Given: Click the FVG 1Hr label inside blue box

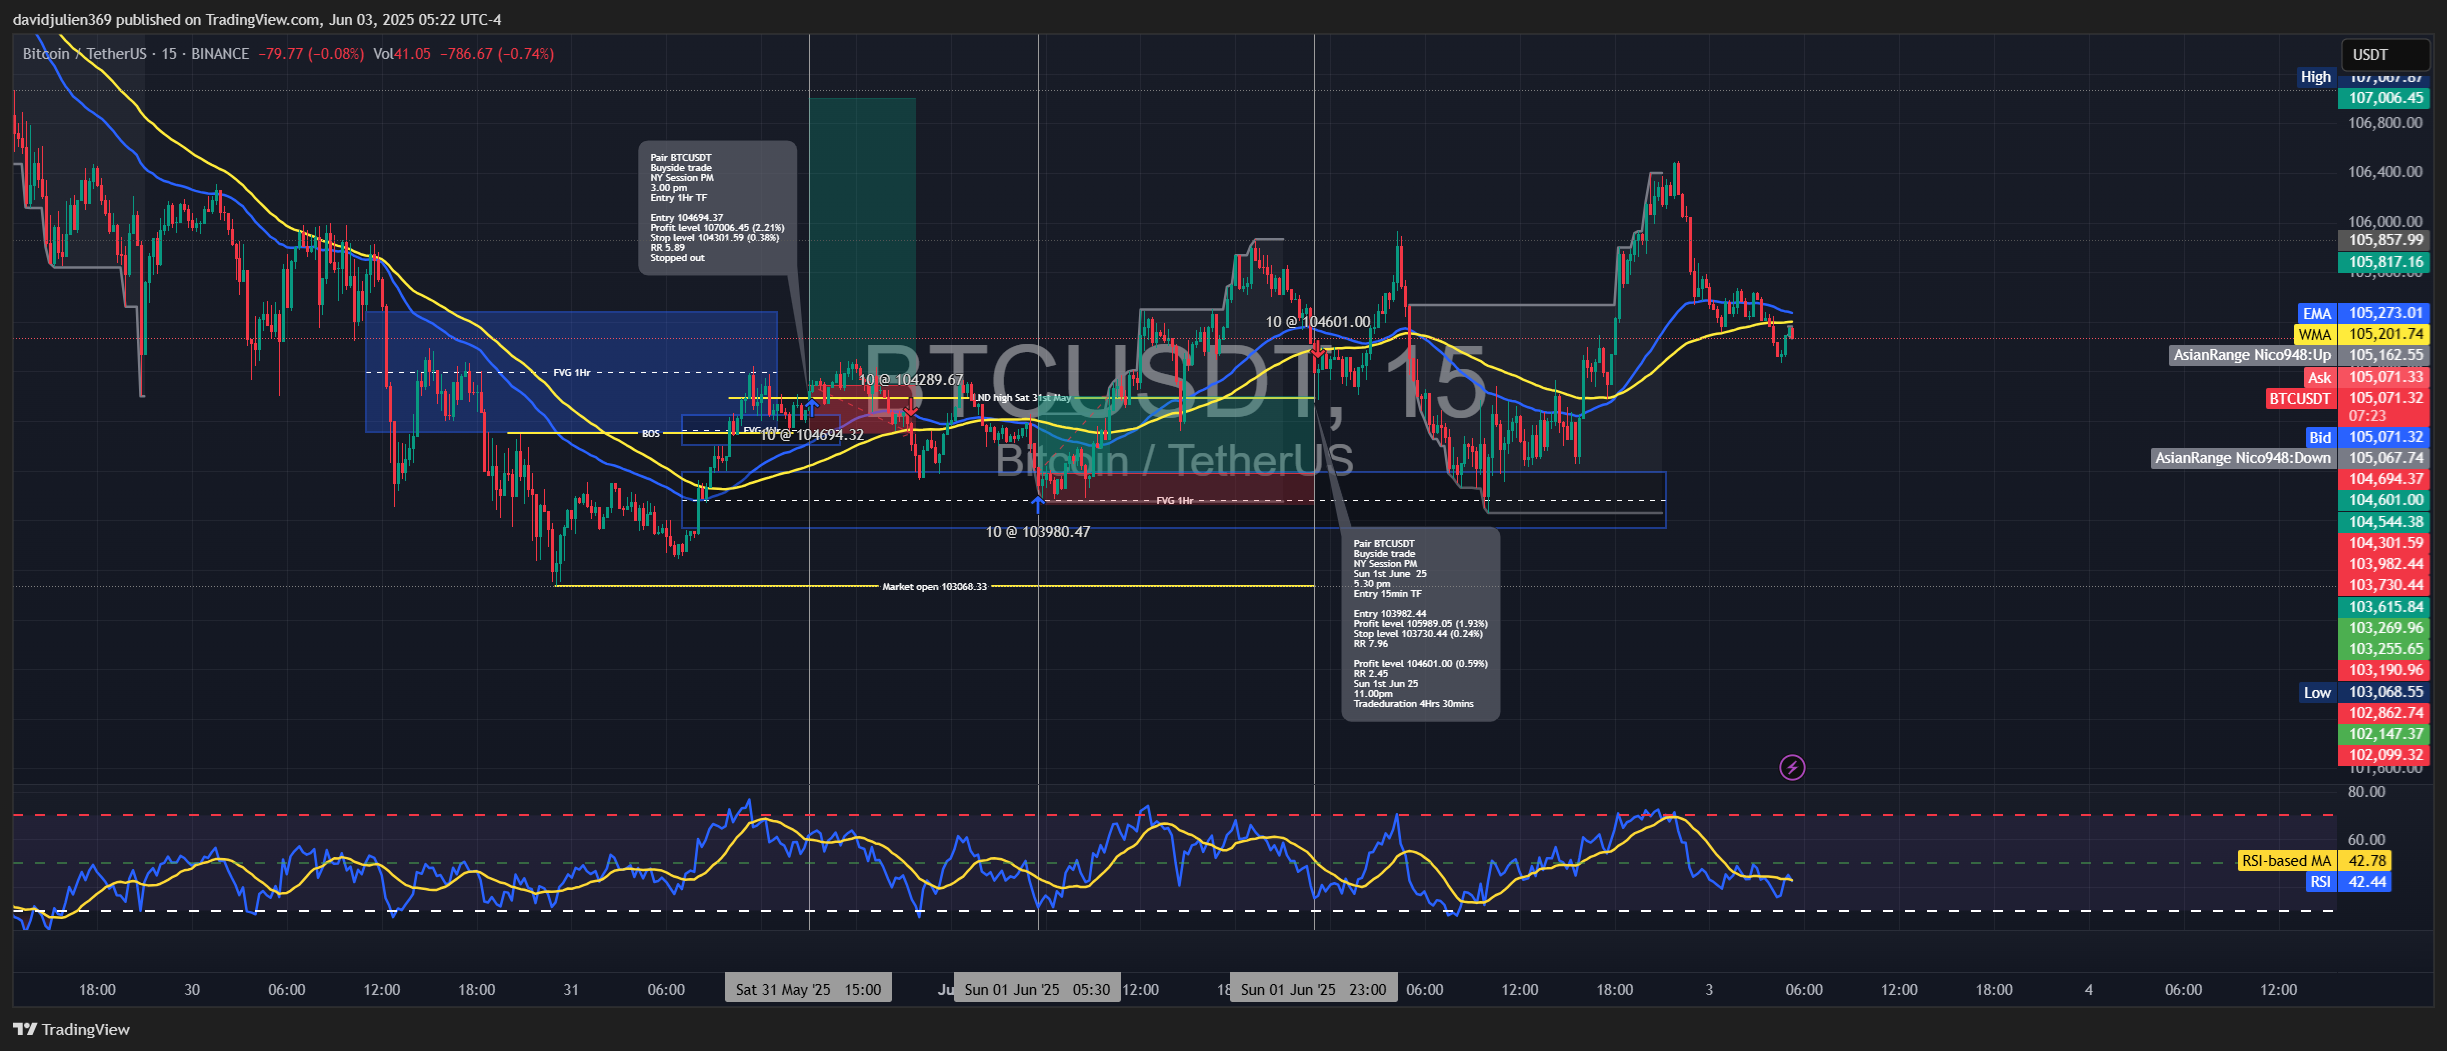Looking at the screenshot, I should tap(572, 373).
